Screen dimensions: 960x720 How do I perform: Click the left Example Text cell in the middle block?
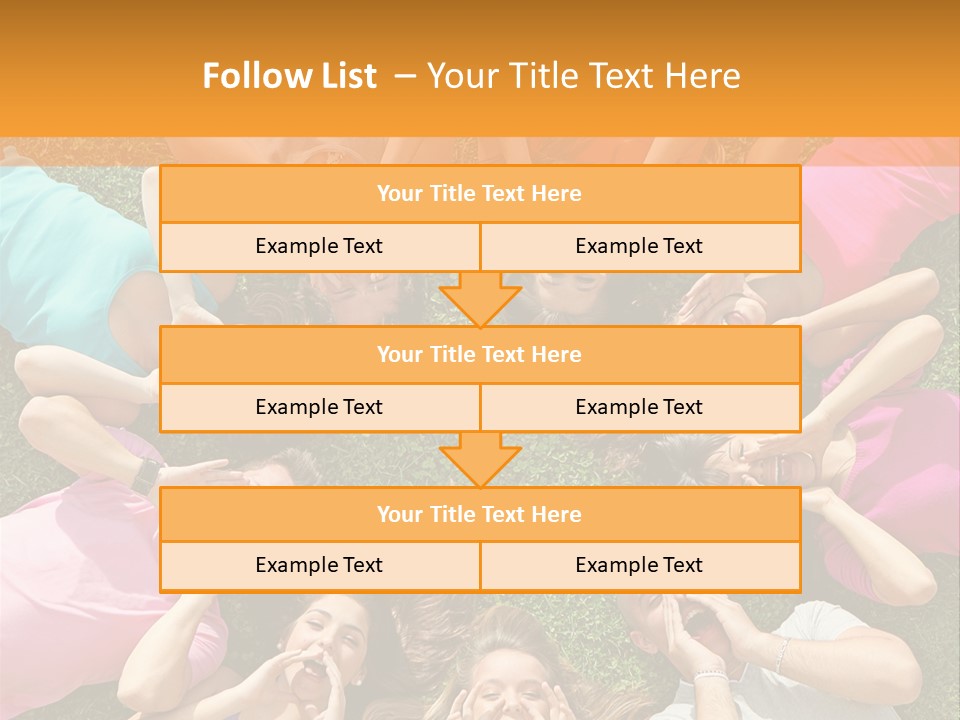point(319,408)
